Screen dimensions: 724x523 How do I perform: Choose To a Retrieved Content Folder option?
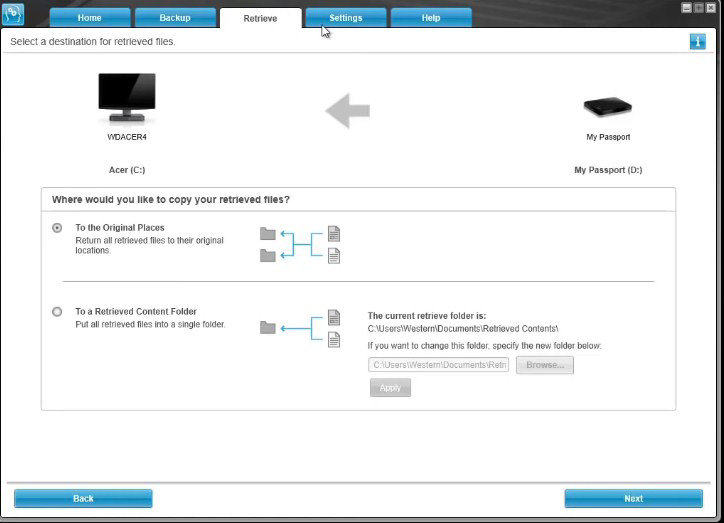tap(57, 312)
